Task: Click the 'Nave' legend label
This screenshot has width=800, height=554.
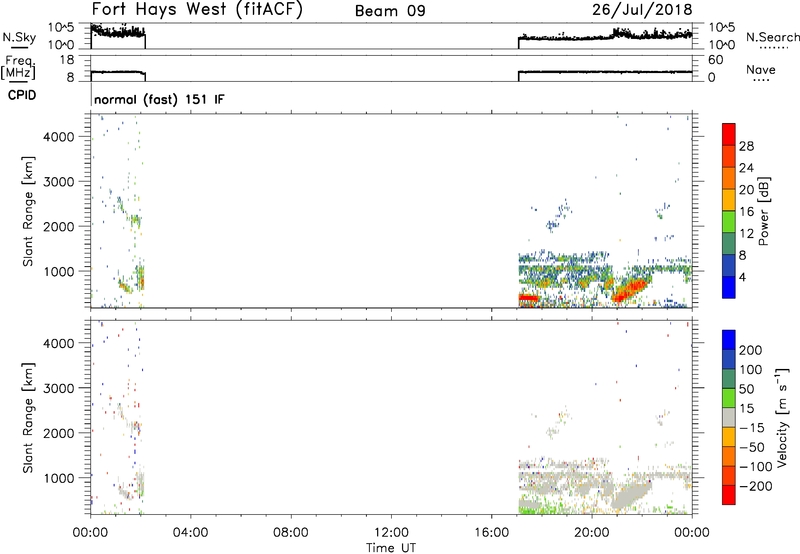Action: [x=761, y=70]
